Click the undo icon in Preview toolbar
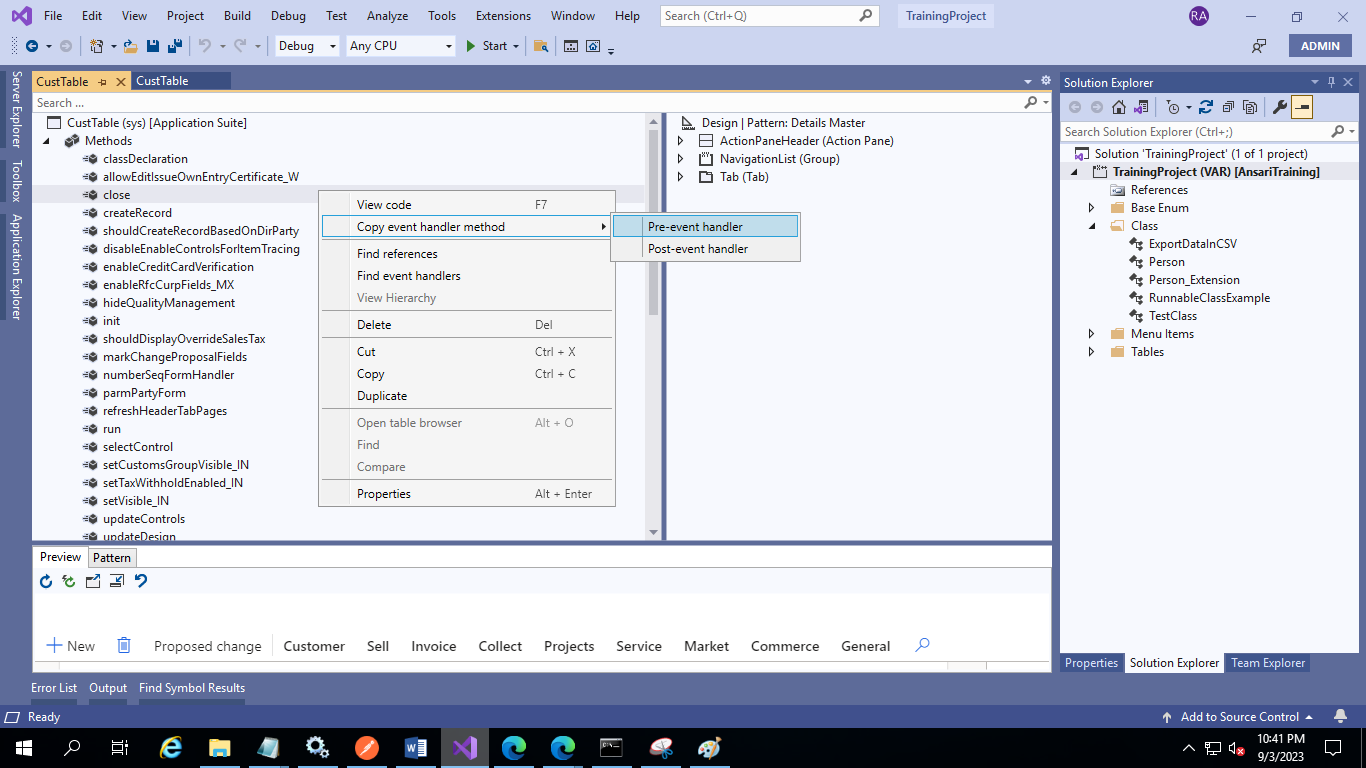Viewport: 1366px width, 768px height. point(141,581)
